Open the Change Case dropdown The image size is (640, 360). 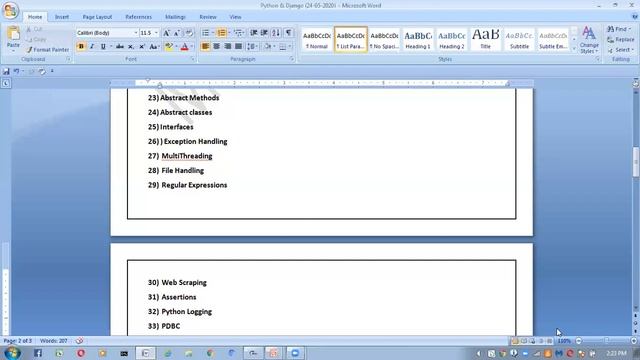point(154,47)
